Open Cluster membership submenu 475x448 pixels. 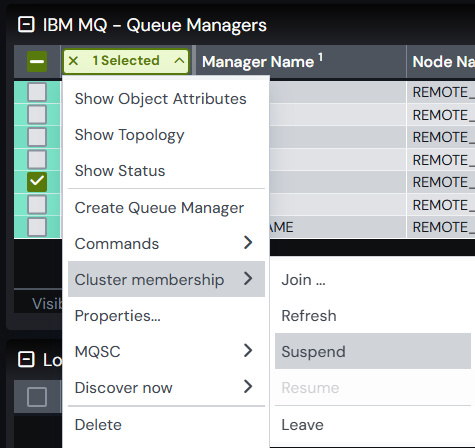pos(166,279)
